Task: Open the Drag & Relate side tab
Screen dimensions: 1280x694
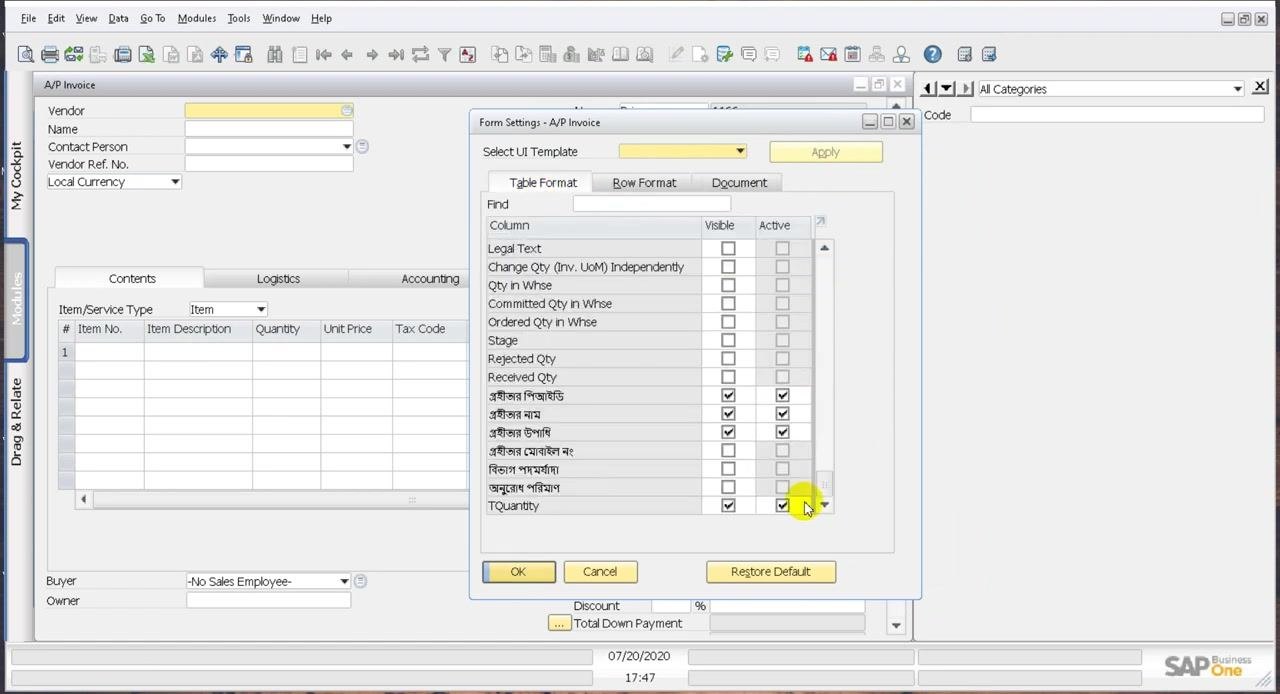Action: (x=16, y=421)
